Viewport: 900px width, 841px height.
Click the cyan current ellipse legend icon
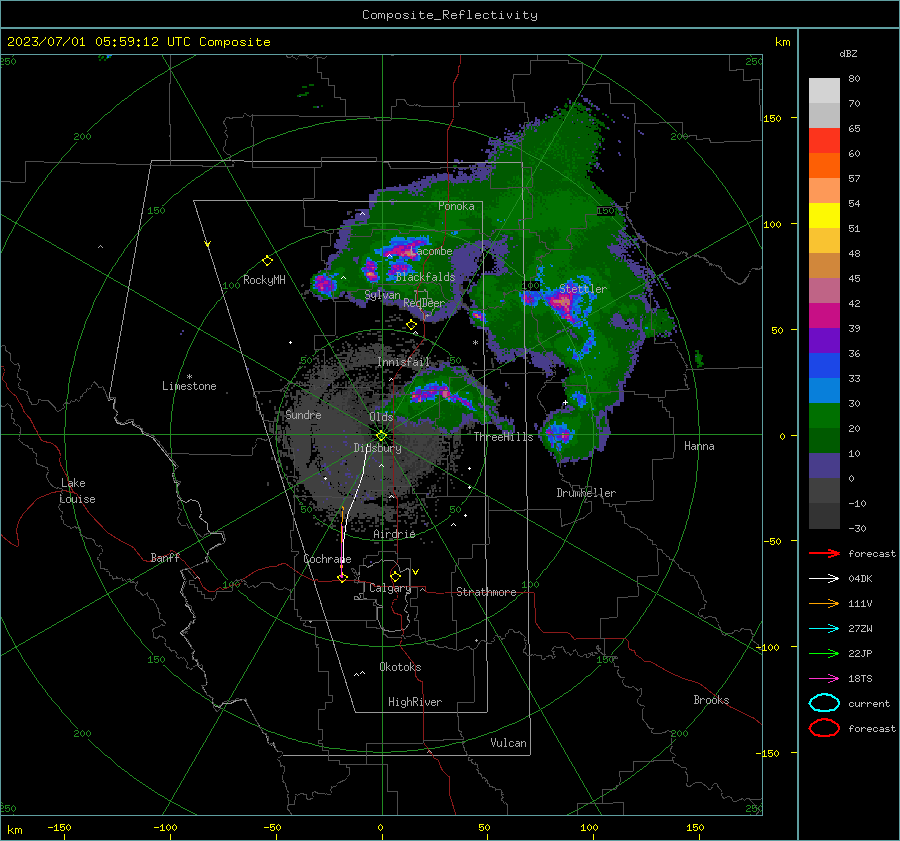tap(824, 703)
